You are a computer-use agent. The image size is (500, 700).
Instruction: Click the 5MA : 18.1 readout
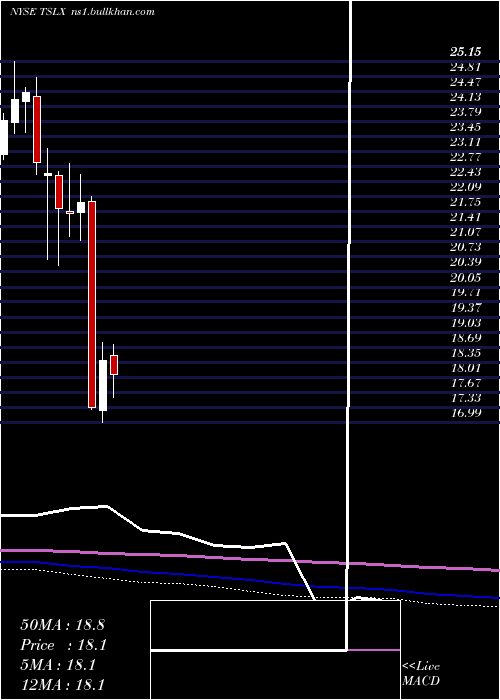pyautogui.click(x=58, y=665)
